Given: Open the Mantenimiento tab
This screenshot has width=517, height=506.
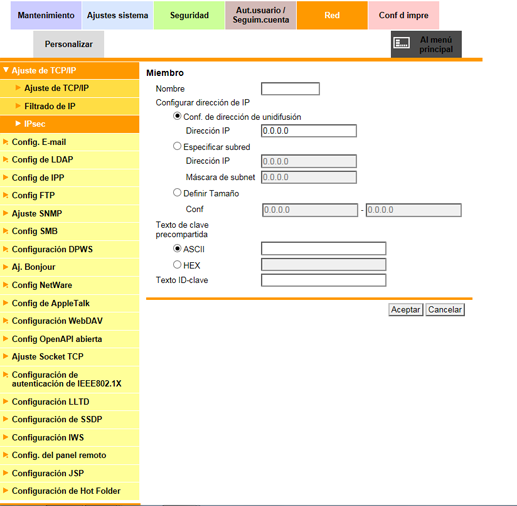Looking at the screenshot, I should tap(46, 15).
